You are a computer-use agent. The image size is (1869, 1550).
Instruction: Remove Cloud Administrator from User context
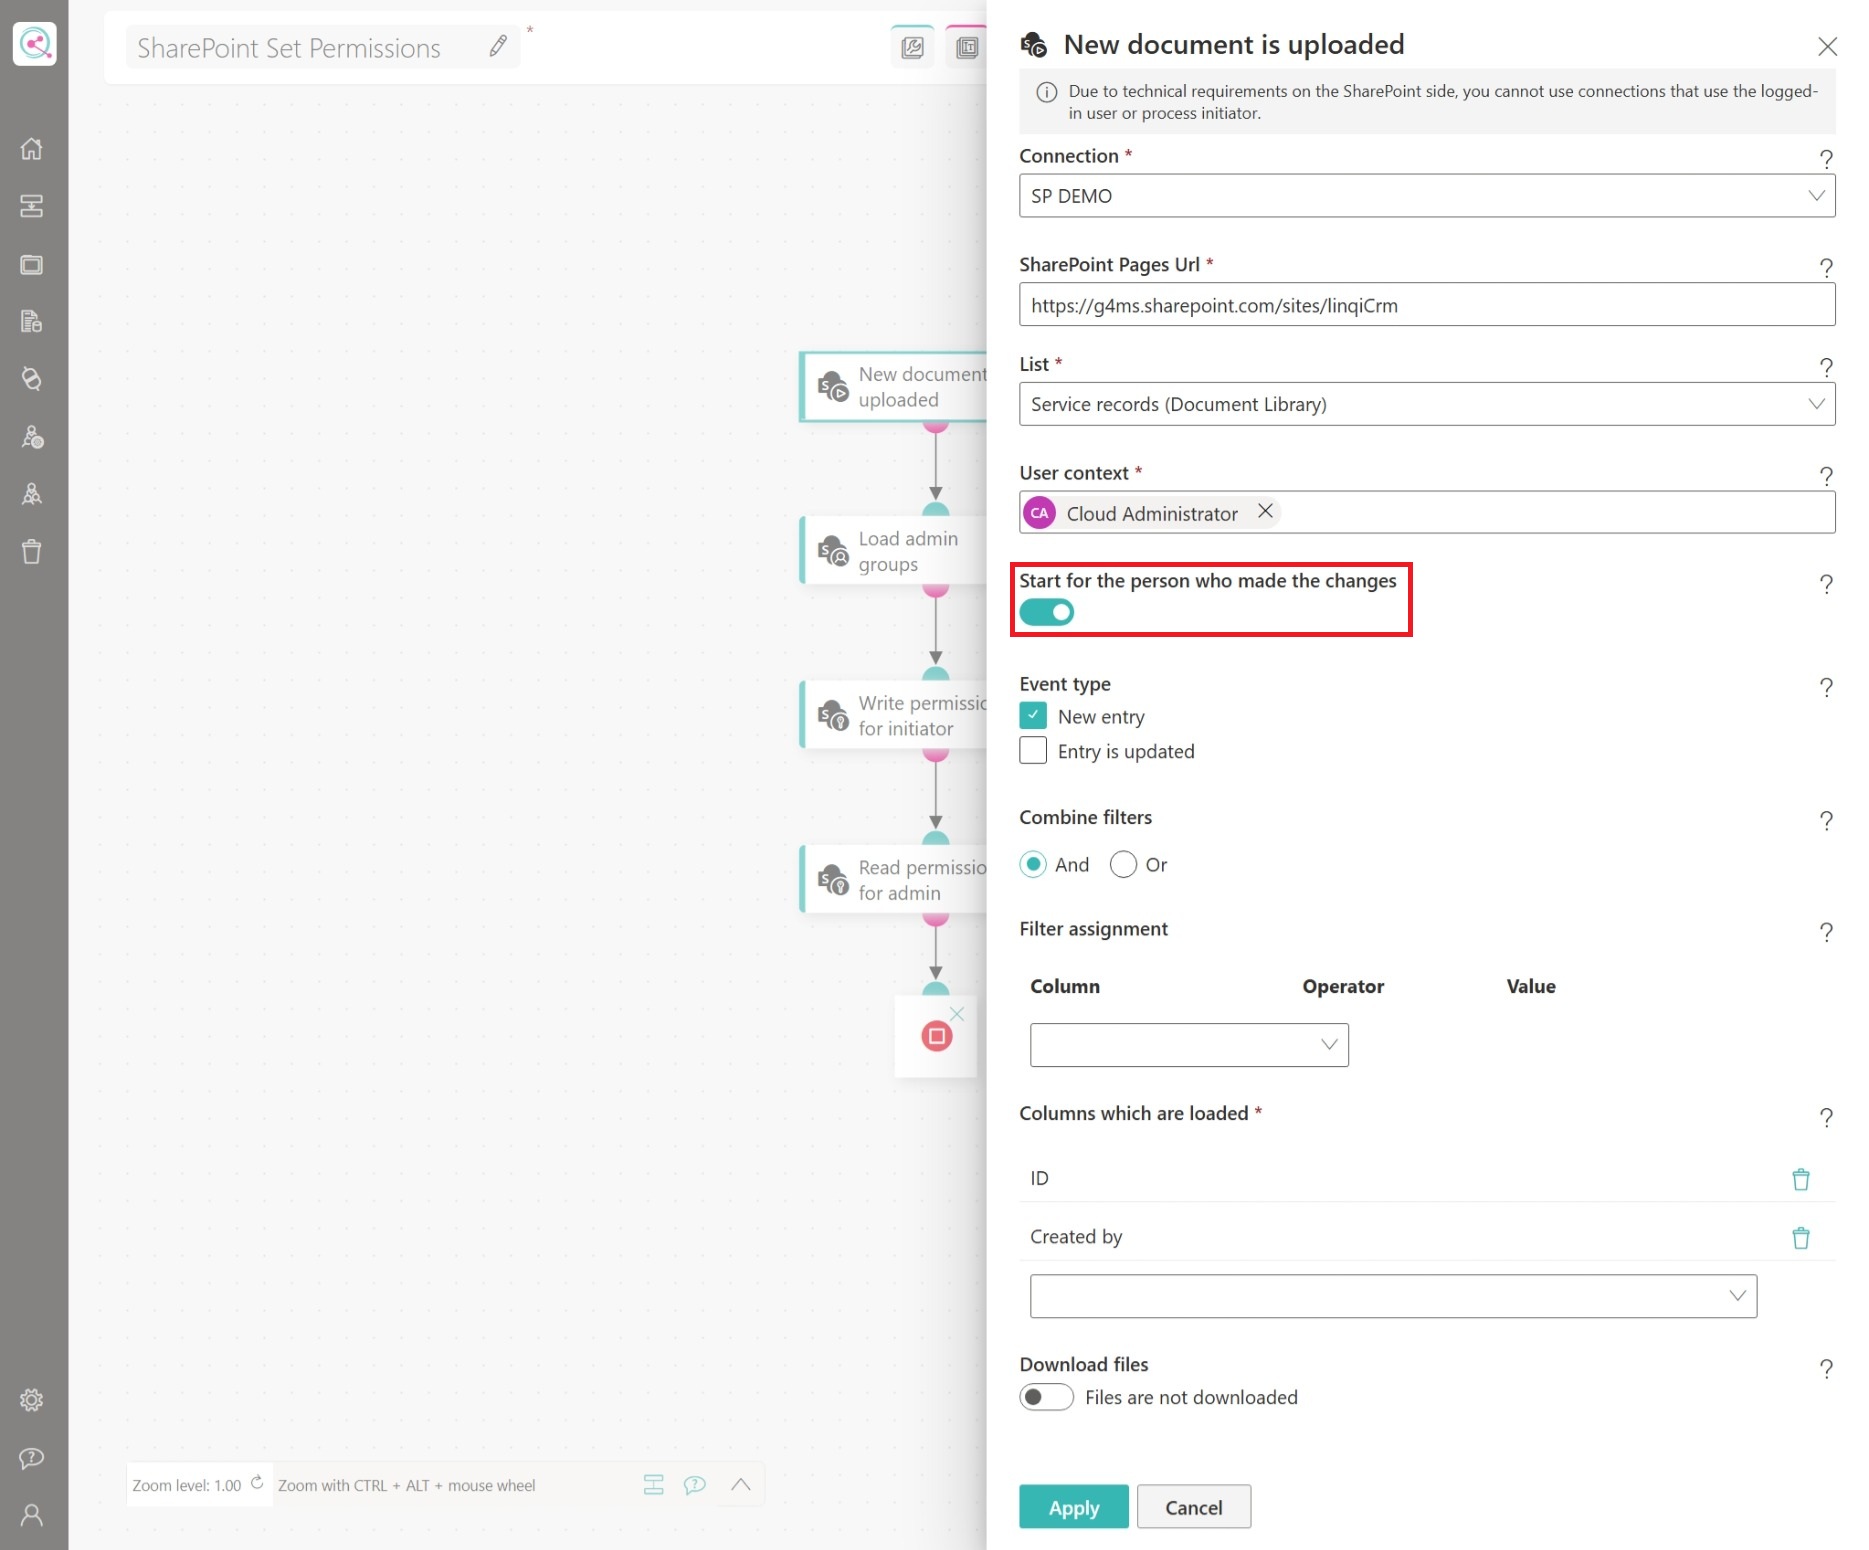pyautogui.click(x=1265, y=511)
